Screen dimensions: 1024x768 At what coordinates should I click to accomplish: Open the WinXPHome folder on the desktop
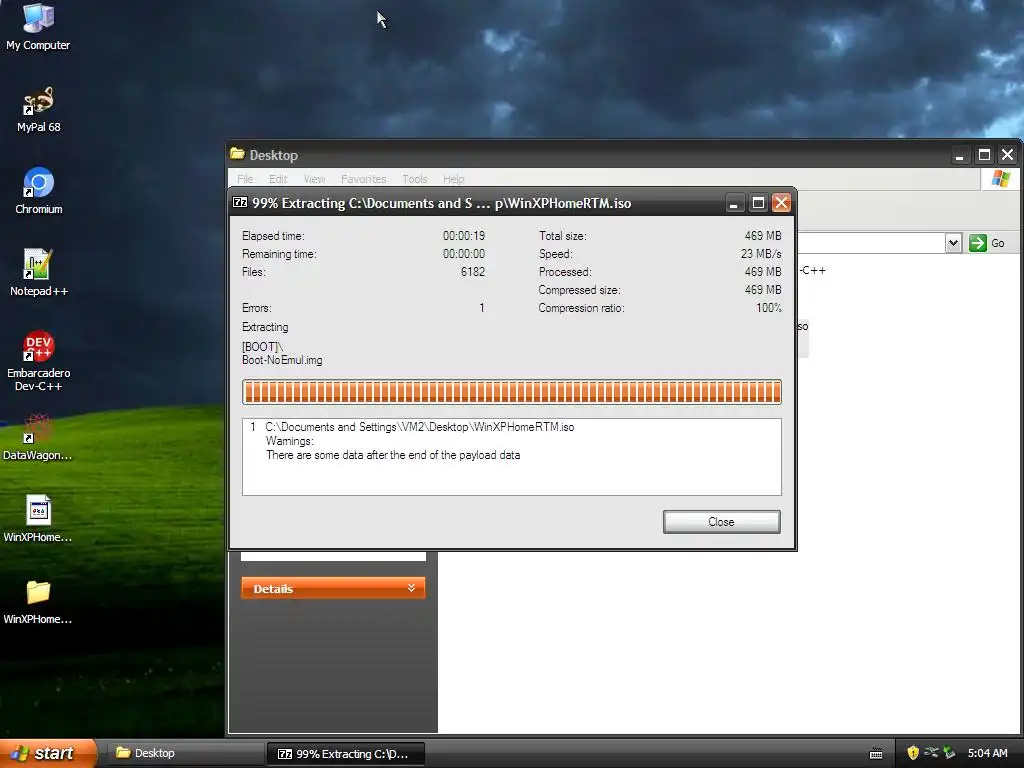pyautogui.click(x=37, y=601)
